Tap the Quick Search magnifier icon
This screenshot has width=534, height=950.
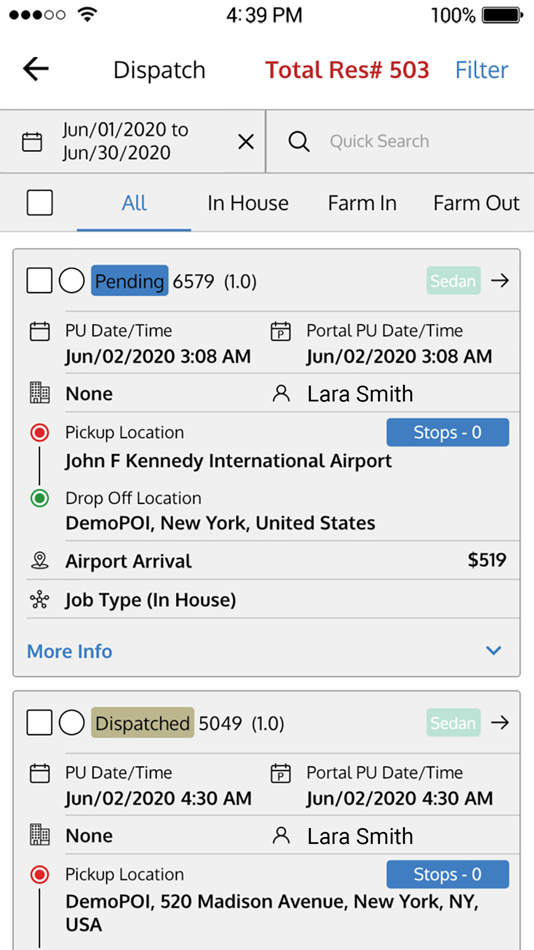299,142
